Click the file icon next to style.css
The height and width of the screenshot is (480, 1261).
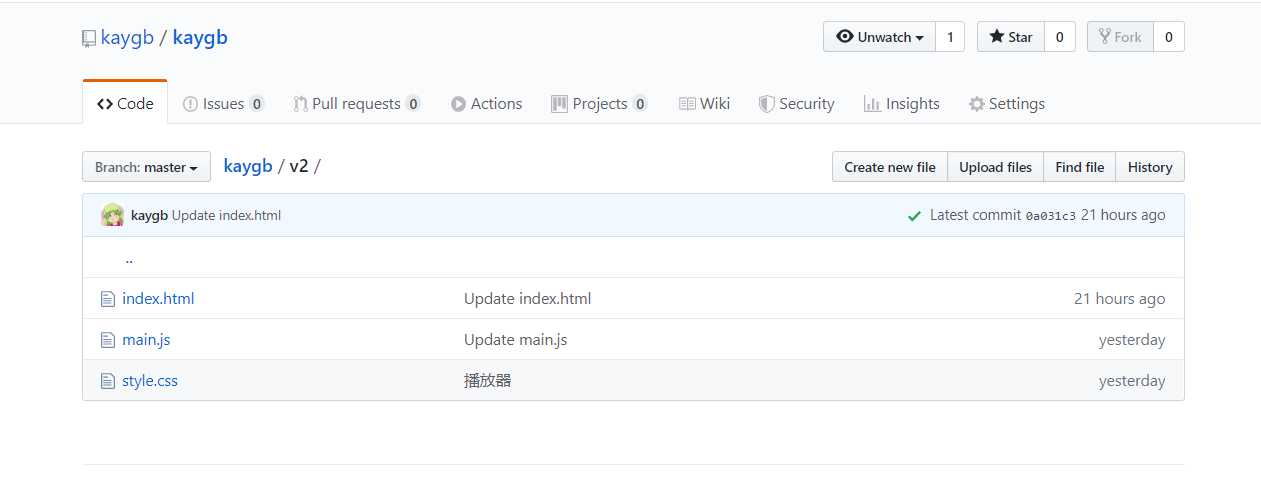click(108, 381)
